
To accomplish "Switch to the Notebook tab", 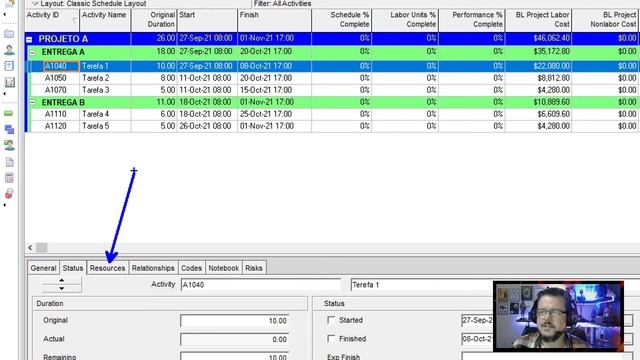I will coord(224,268).
